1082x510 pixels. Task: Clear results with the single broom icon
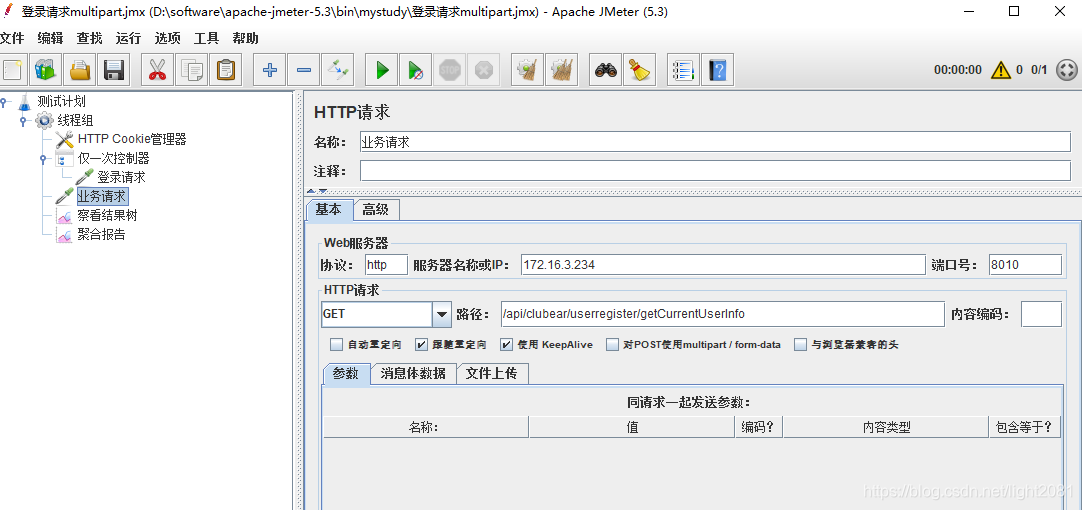[x=528, y=70]
